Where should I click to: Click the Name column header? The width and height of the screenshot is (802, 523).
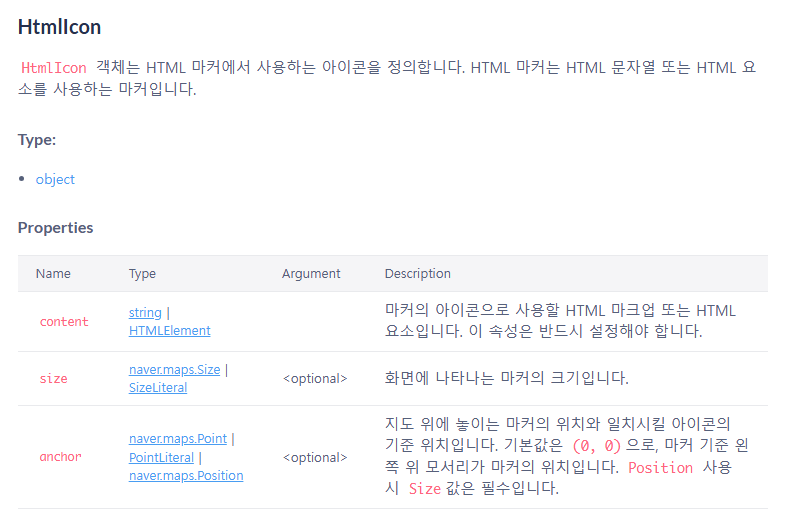pos(53,274)
